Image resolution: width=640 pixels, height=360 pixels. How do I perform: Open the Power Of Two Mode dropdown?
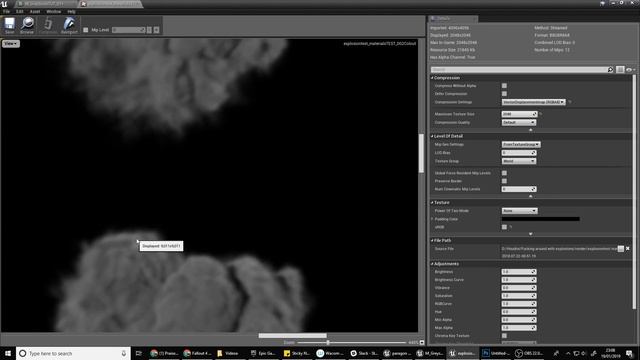pos(520,211)
